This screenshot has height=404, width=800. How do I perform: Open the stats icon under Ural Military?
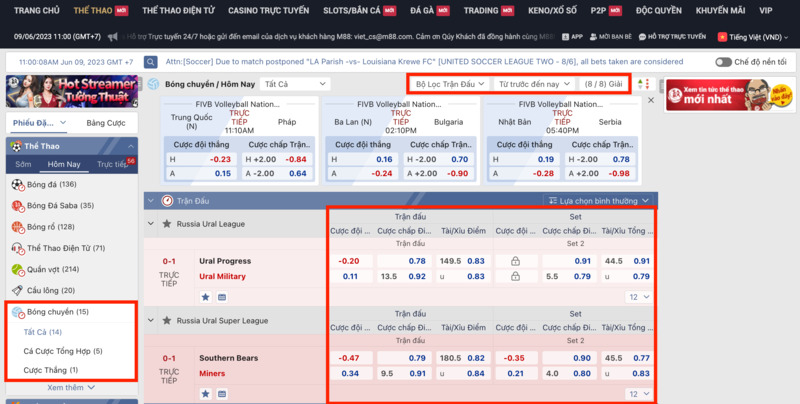pyautogui.click(x=222, y=297)
